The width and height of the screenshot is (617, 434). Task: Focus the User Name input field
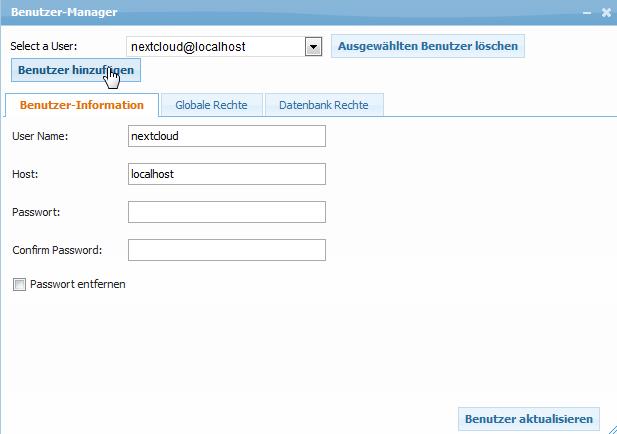tap(227, 136)
